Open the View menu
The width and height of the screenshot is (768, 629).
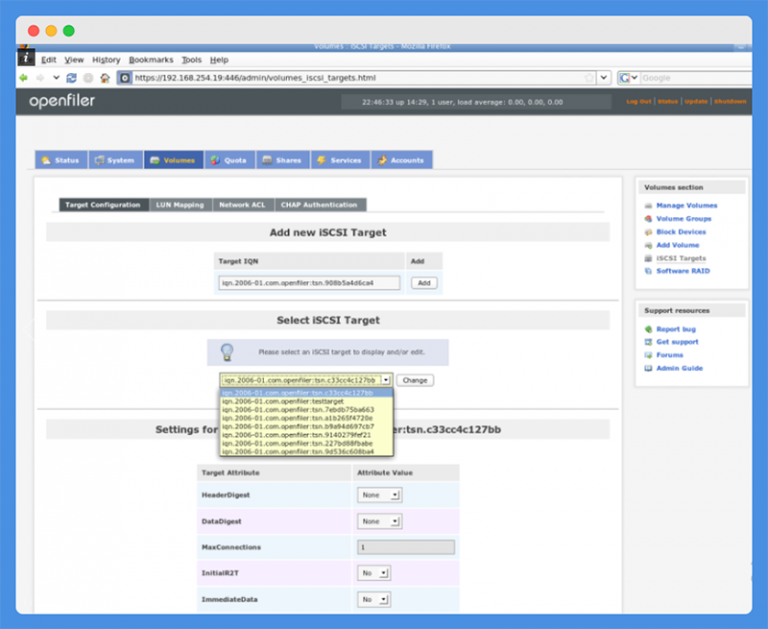[x=74, y=60]
